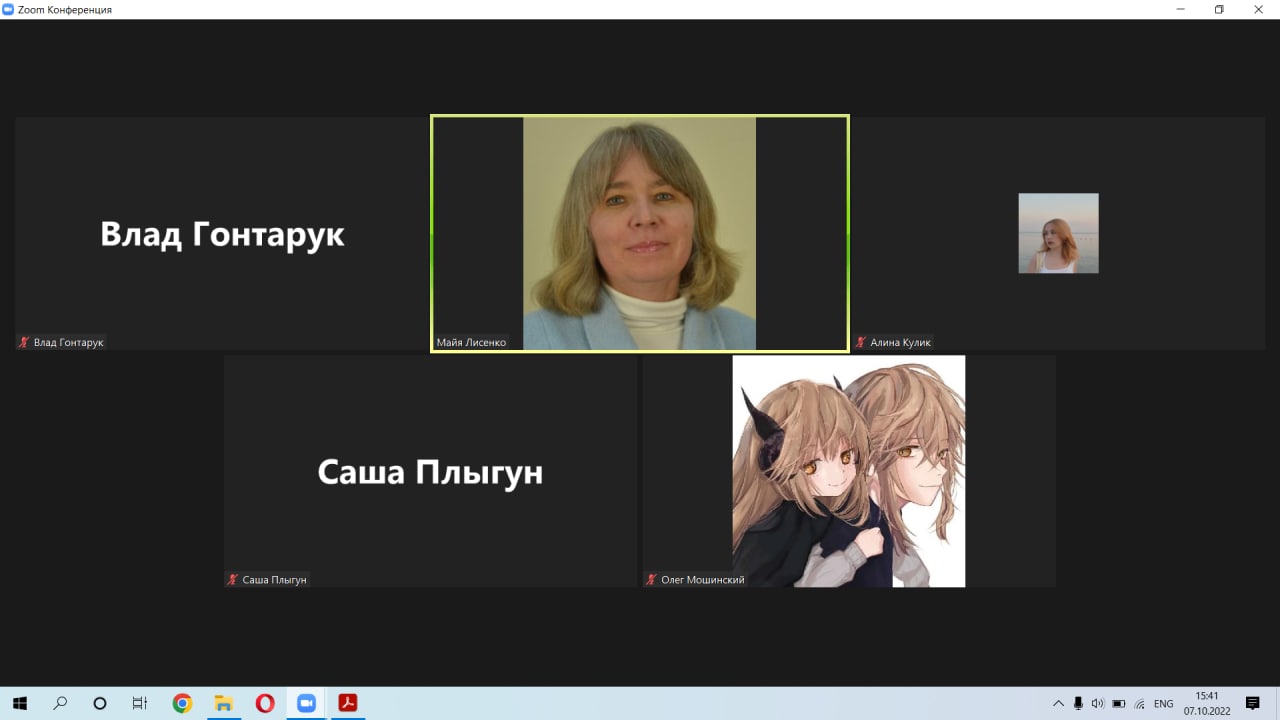Click muted mic icon beside Влад Гонтарук

coord(24,342)
